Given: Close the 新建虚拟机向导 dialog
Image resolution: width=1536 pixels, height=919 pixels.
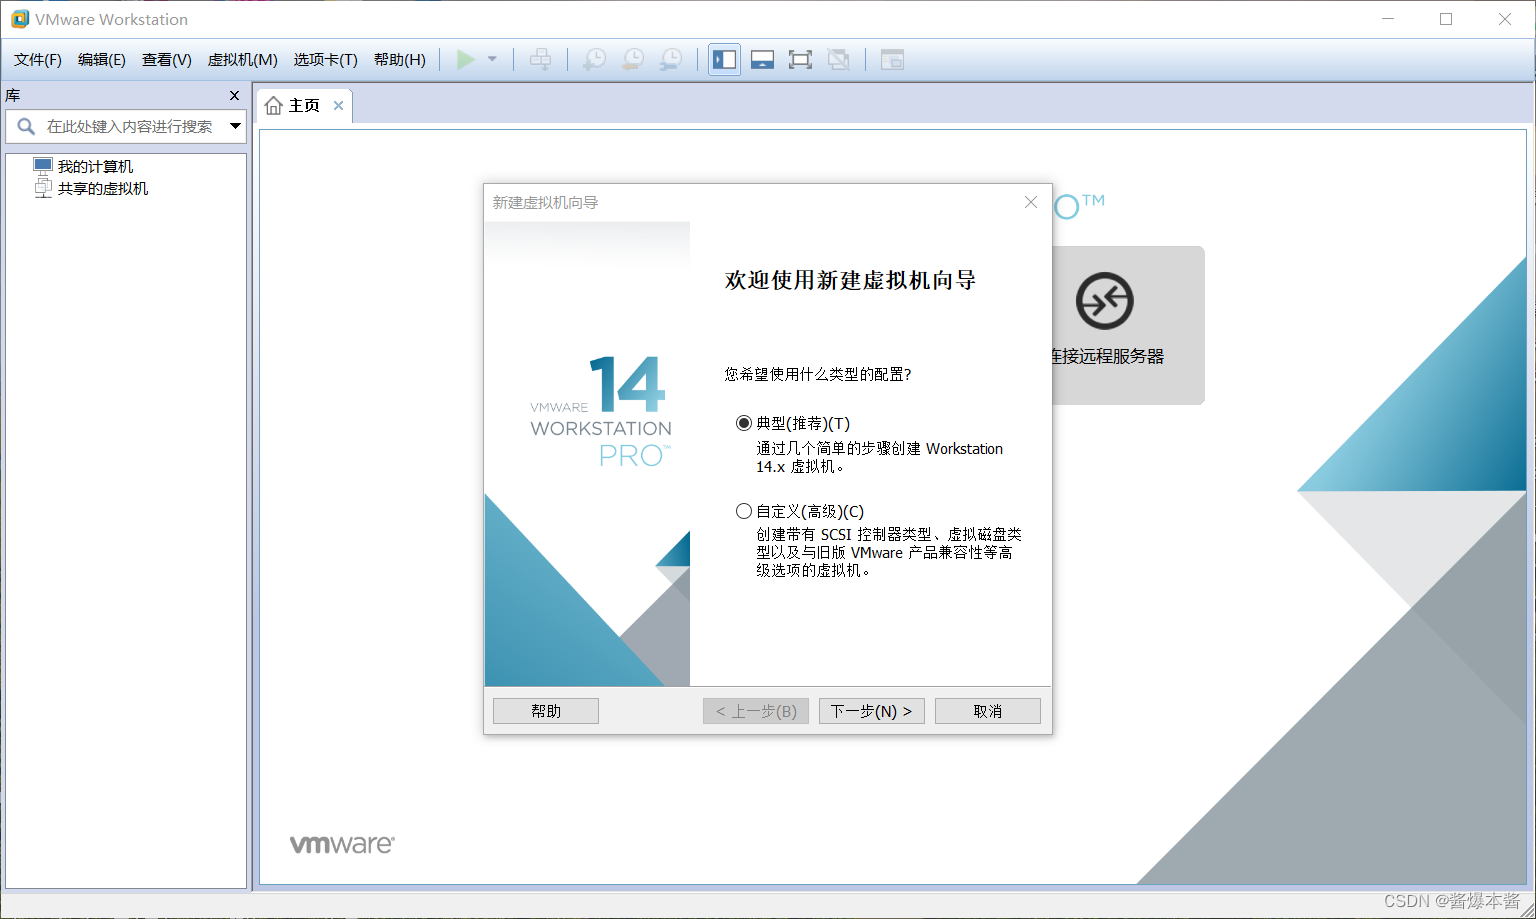Looking at the screenshot, I should coord(1031,202).
